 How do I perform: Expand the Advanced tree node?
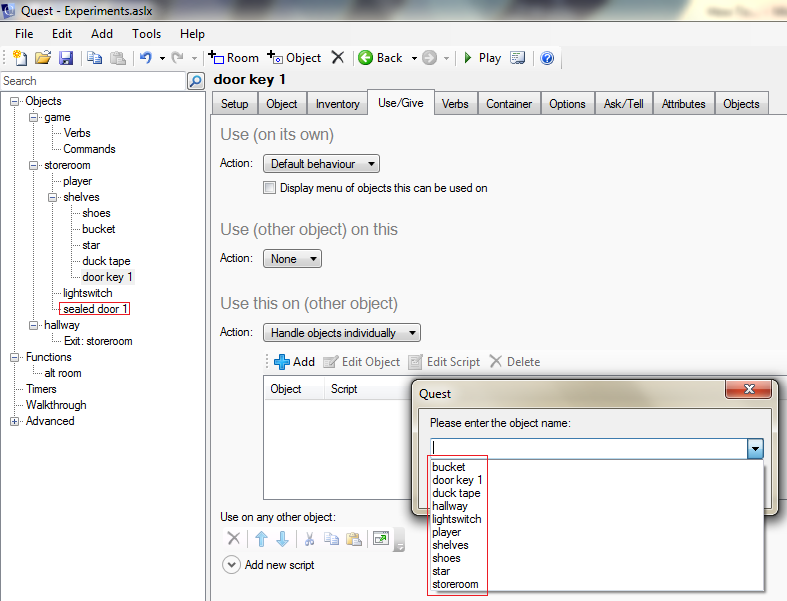15,421
